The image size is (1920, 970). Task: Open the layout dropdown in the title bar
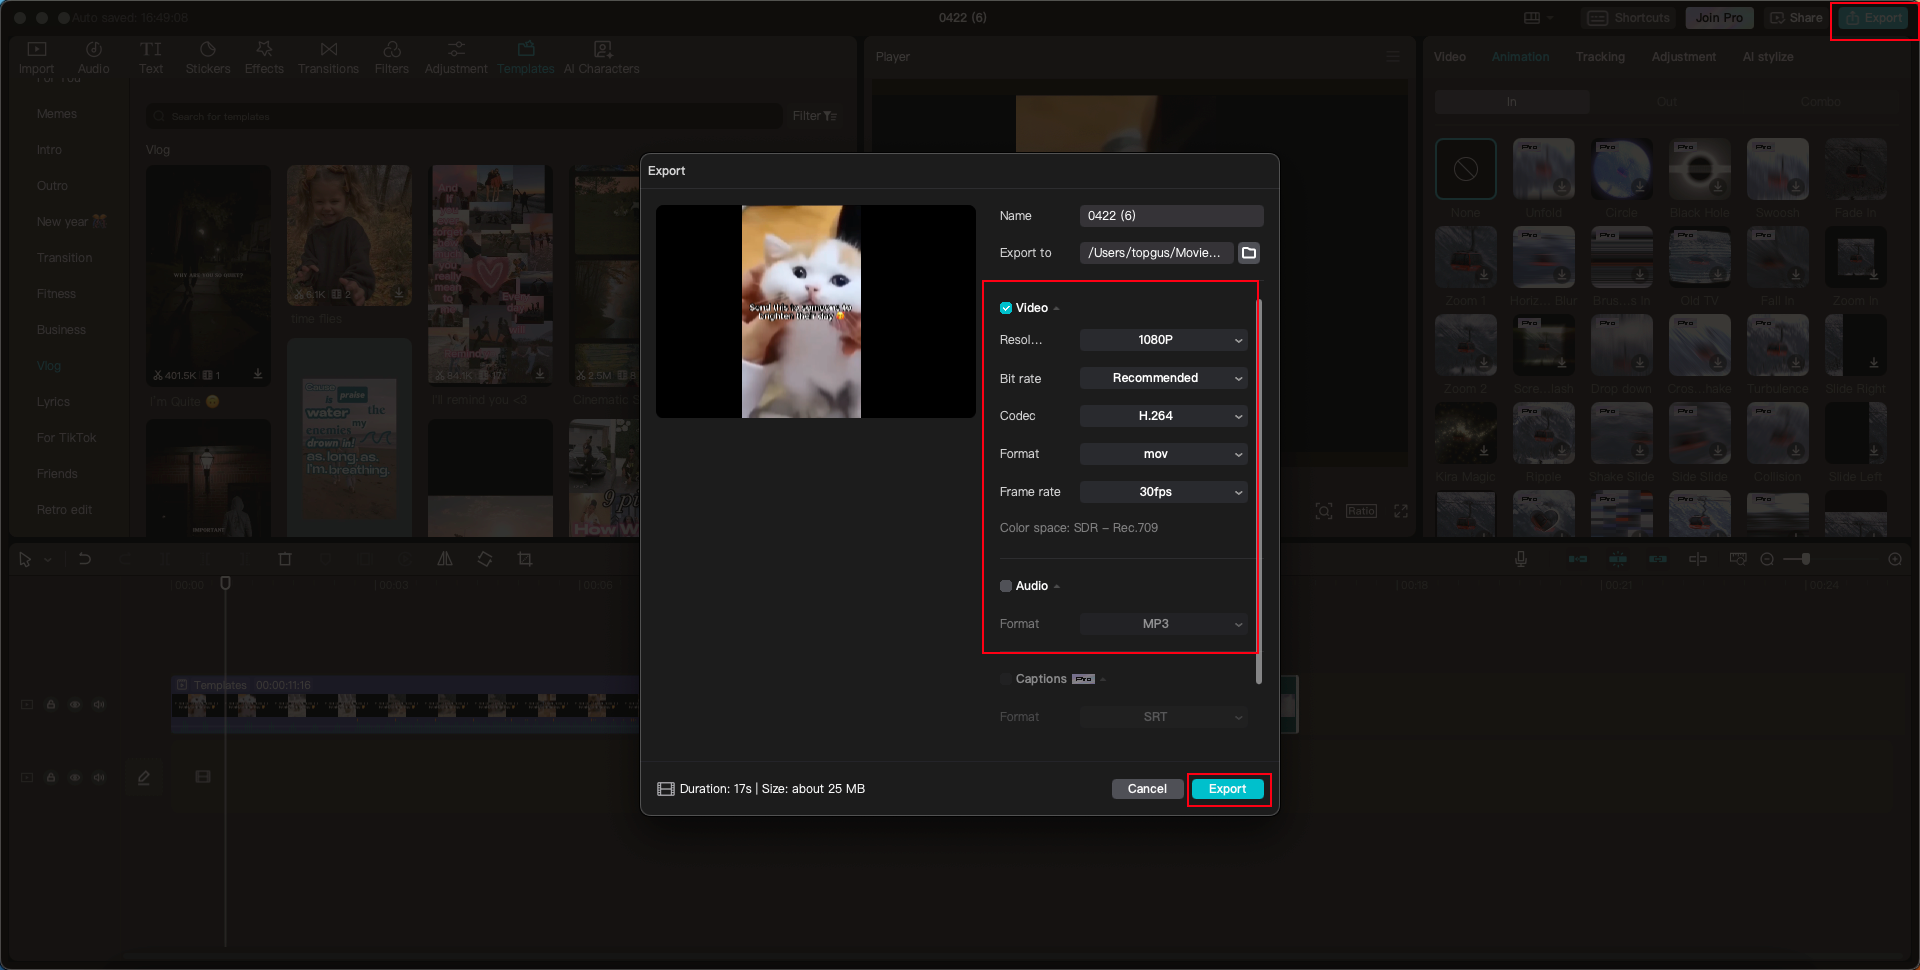1538,18
